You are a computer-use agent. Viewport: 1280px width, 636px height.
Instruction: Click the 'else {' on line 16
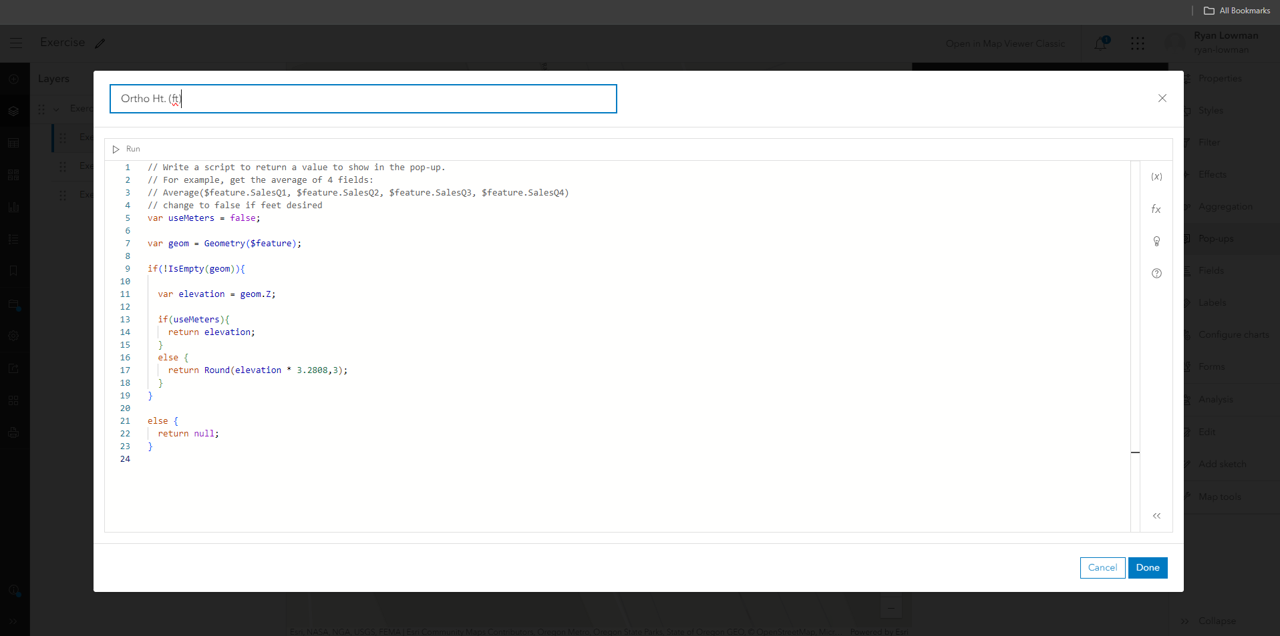[x=173, y=357]
